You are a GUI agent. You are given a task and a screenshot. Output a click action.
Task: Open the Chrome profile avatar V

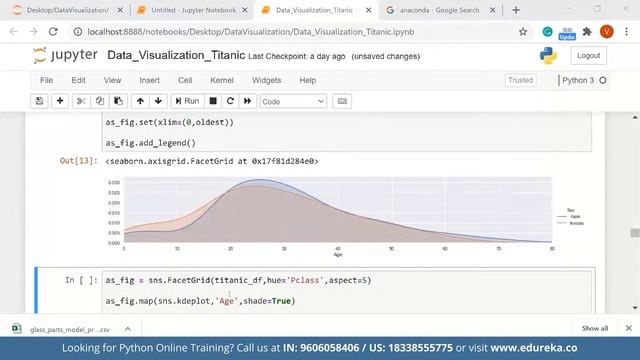607,31
